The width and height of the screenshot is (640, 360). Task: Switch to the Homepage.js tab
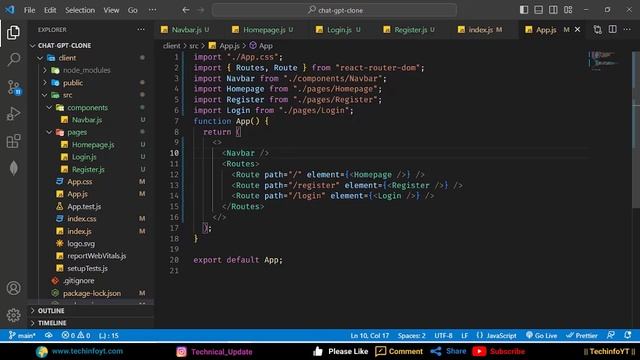[264, 29]
